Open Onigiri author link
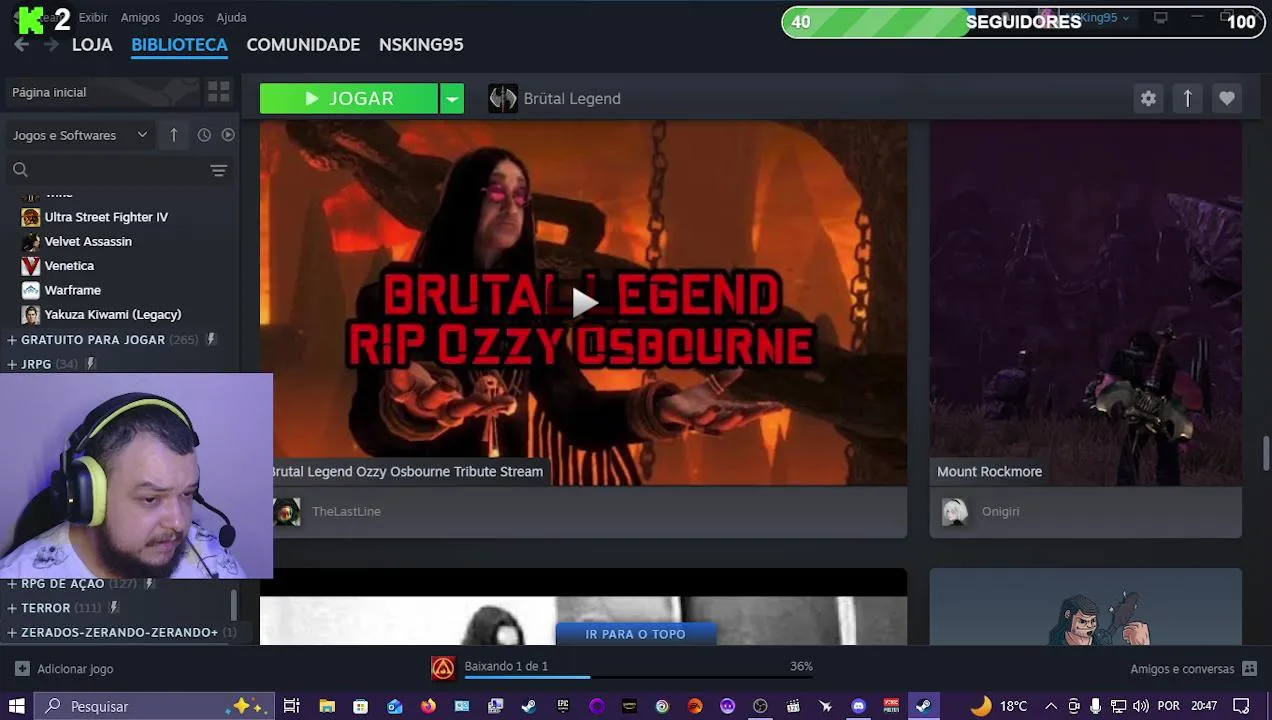 (1000, 512)
